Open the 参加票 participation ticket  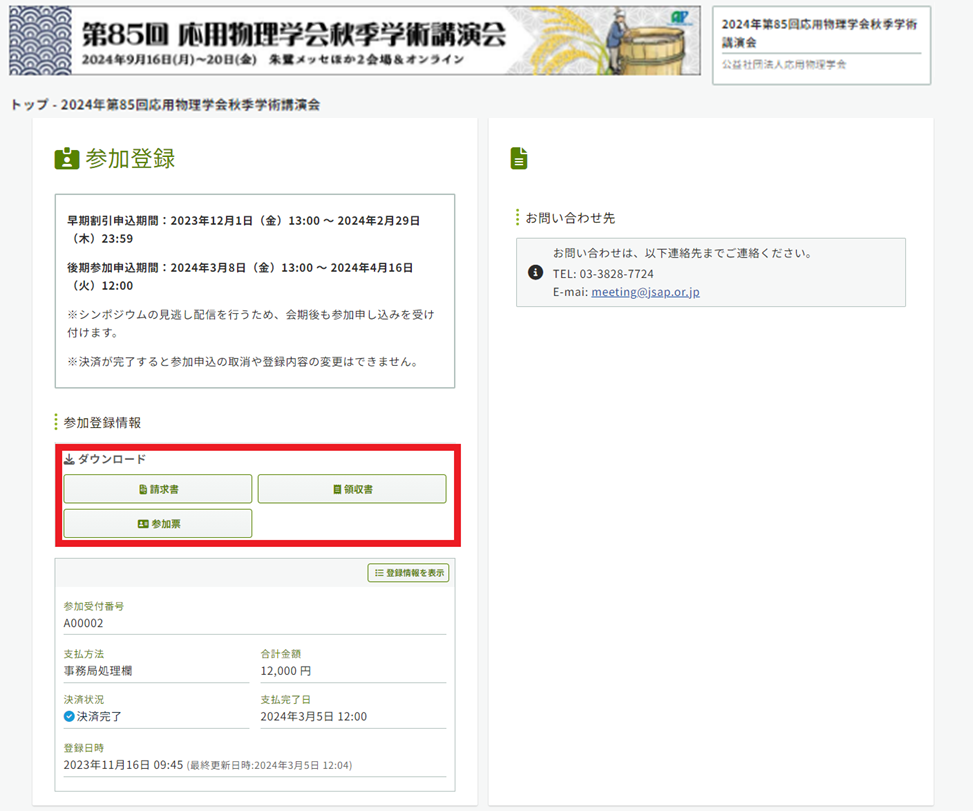(158, 523)
